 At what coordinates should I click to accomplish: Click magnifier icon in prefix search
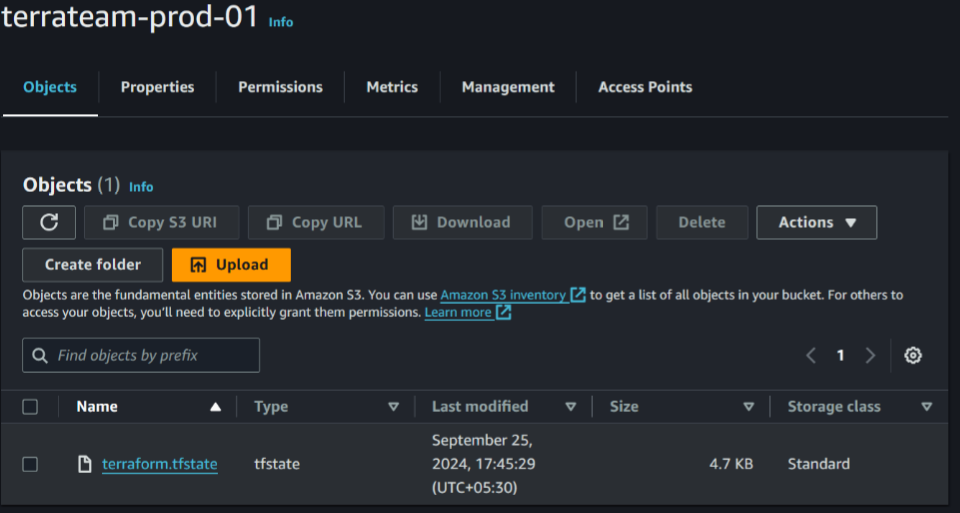click(x=40, y=356)
